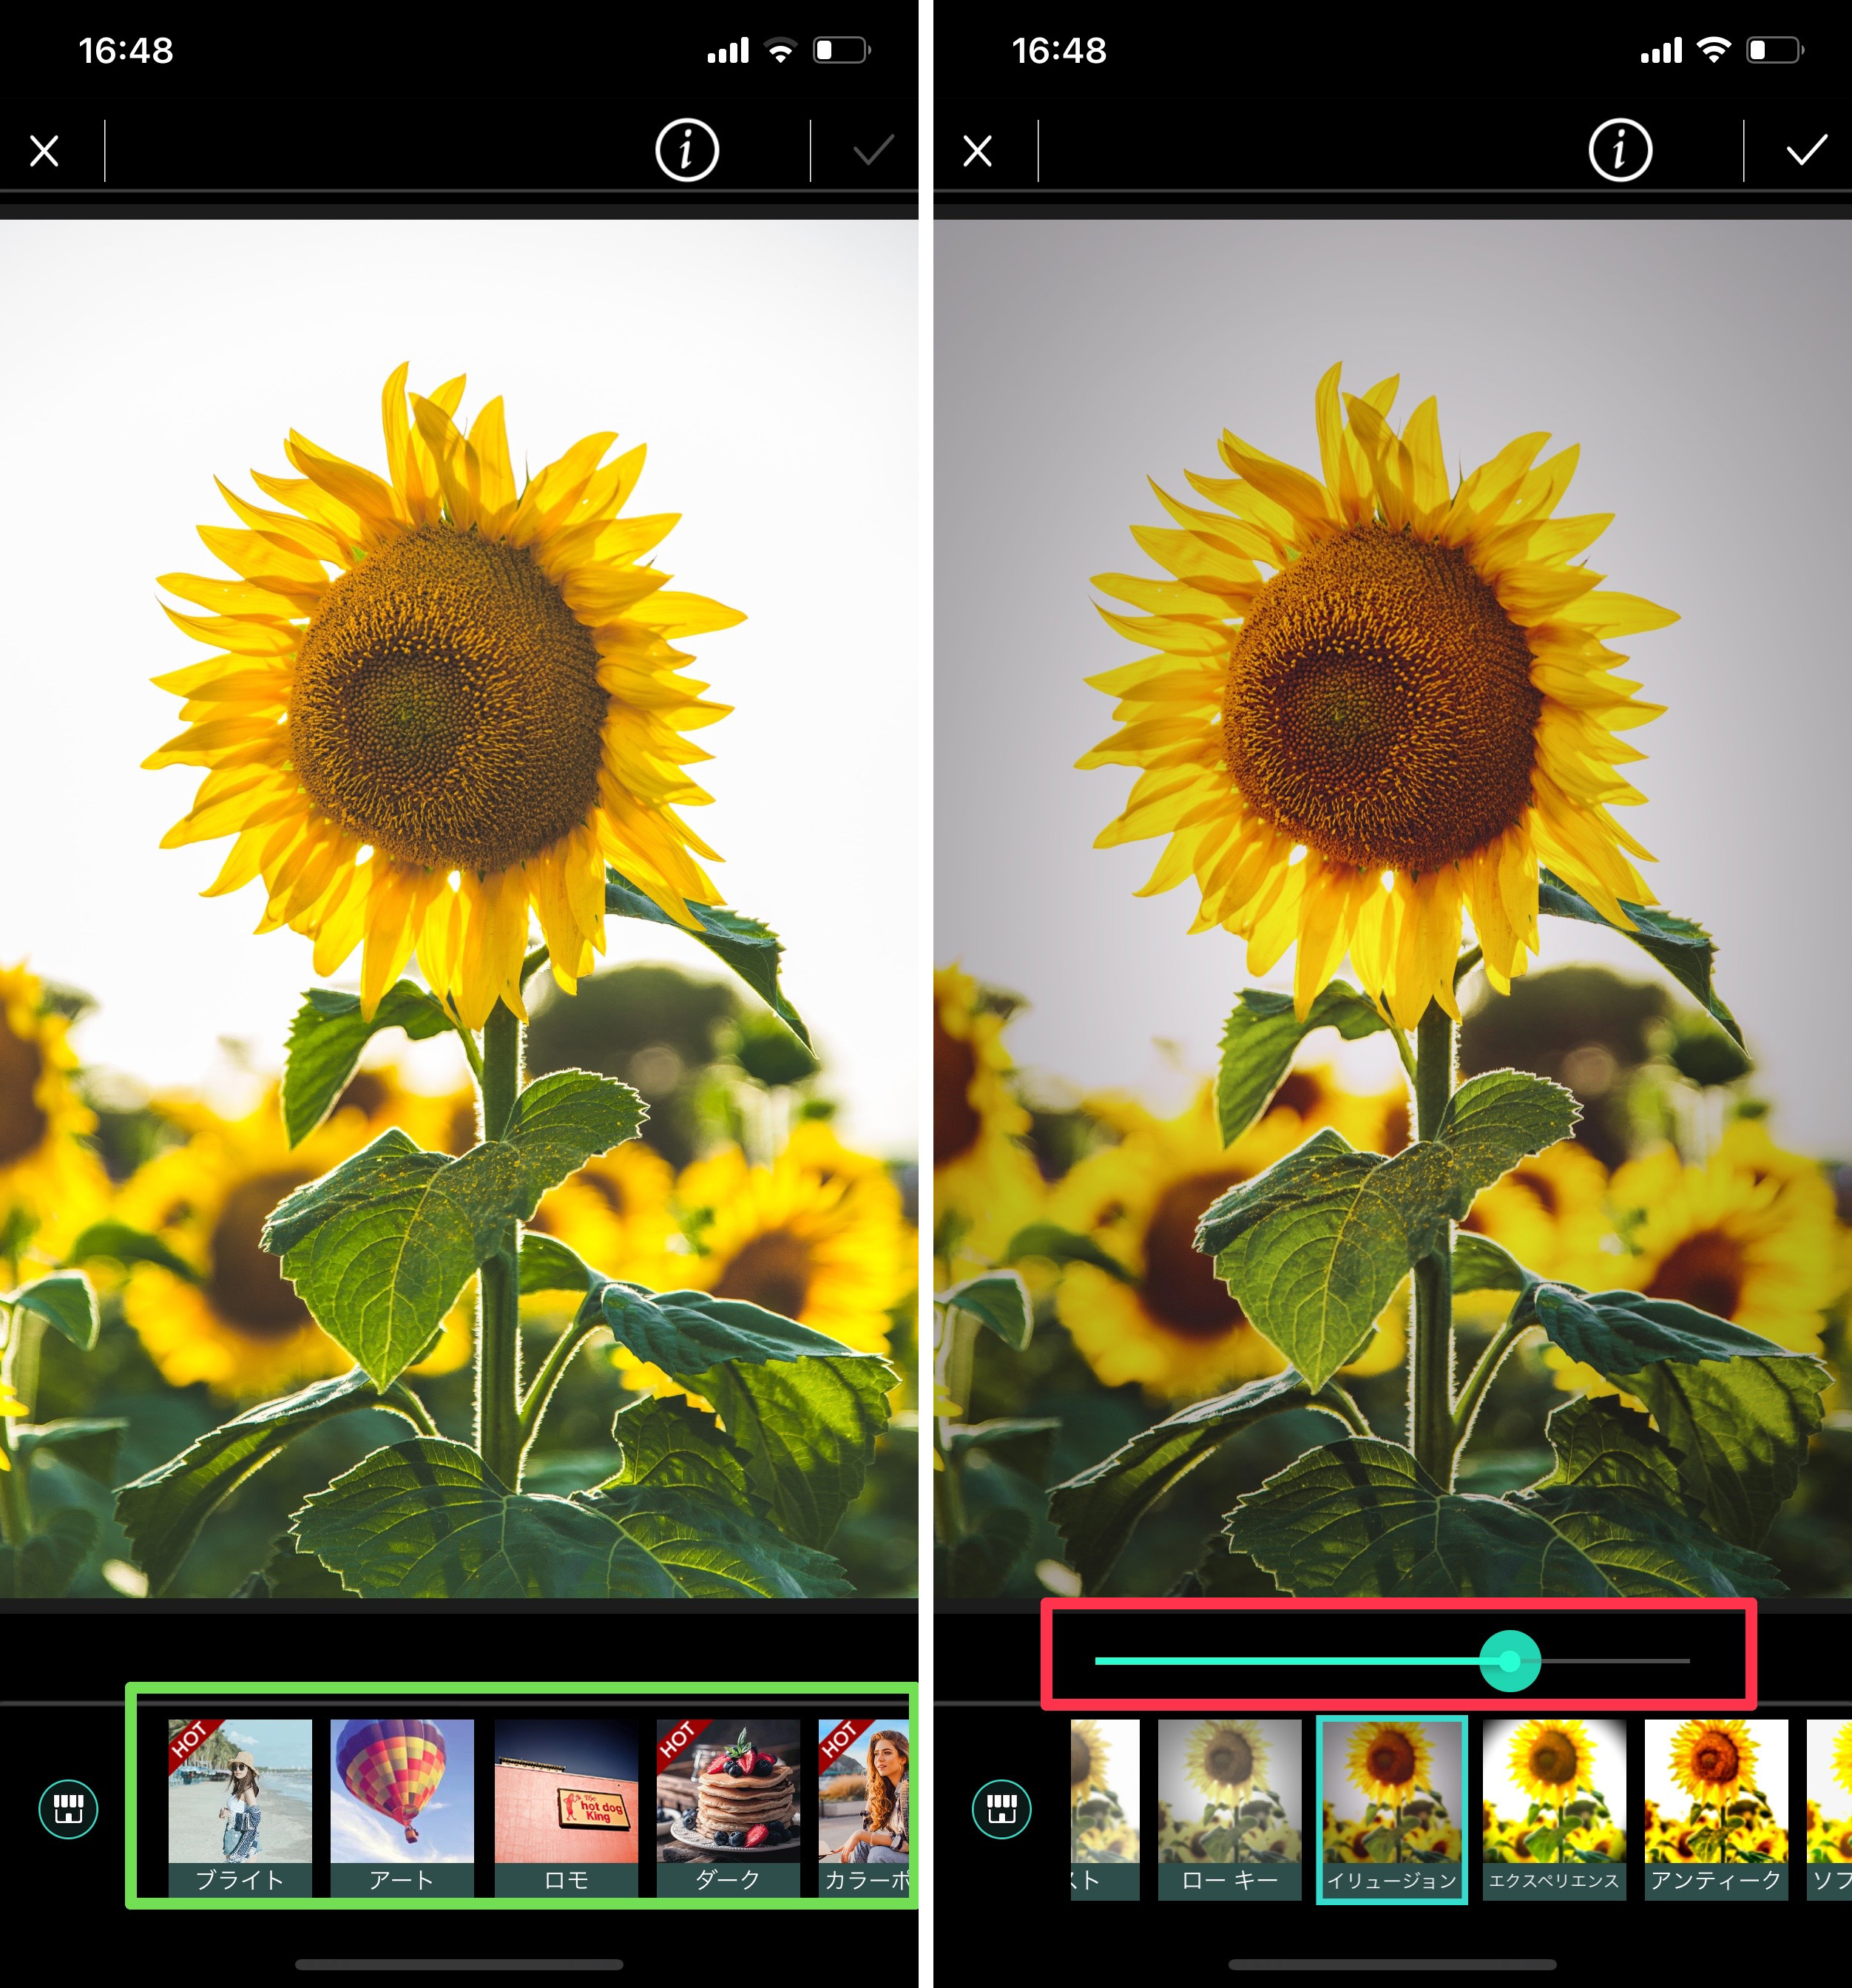Viewport: 1852px width, 1988px height.
Task: Open info icon on left screen
Action: coord(686,151)
